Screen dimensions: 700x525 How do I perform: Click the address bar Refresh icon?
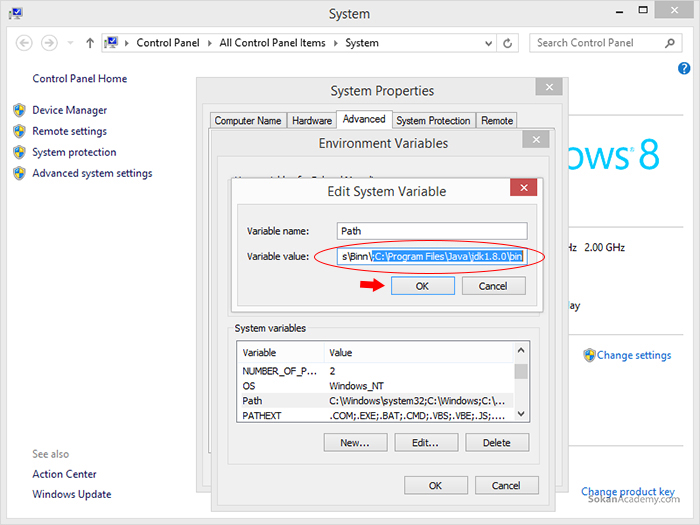click(508, 43)
